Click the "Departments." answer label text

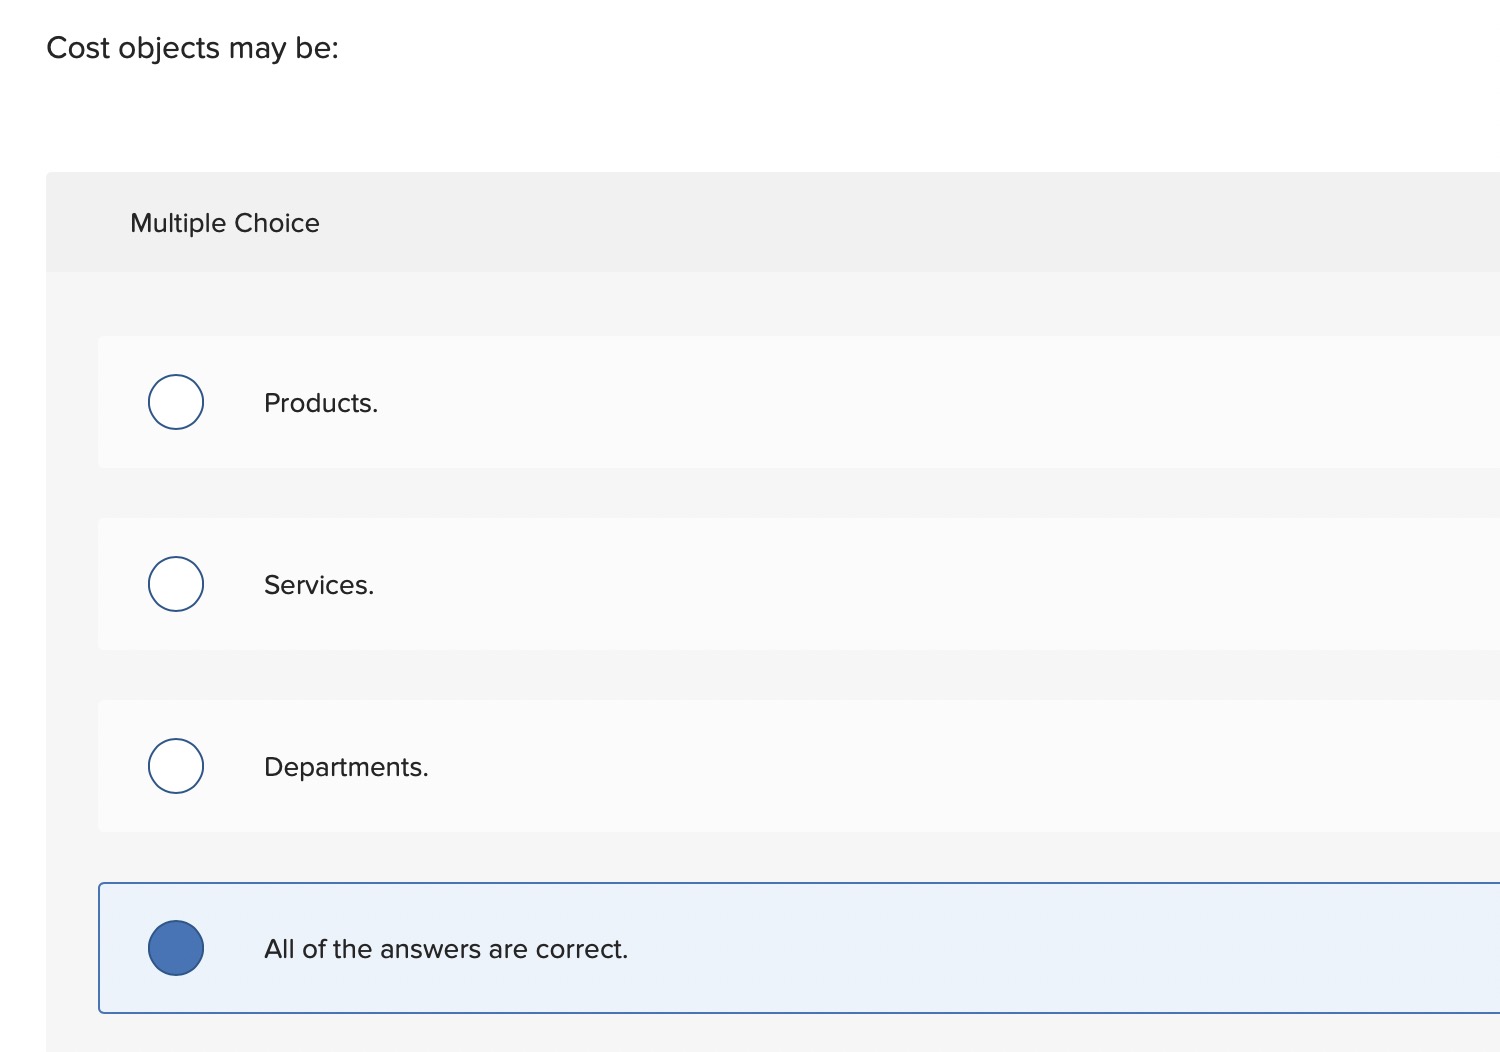pos(346,767)
